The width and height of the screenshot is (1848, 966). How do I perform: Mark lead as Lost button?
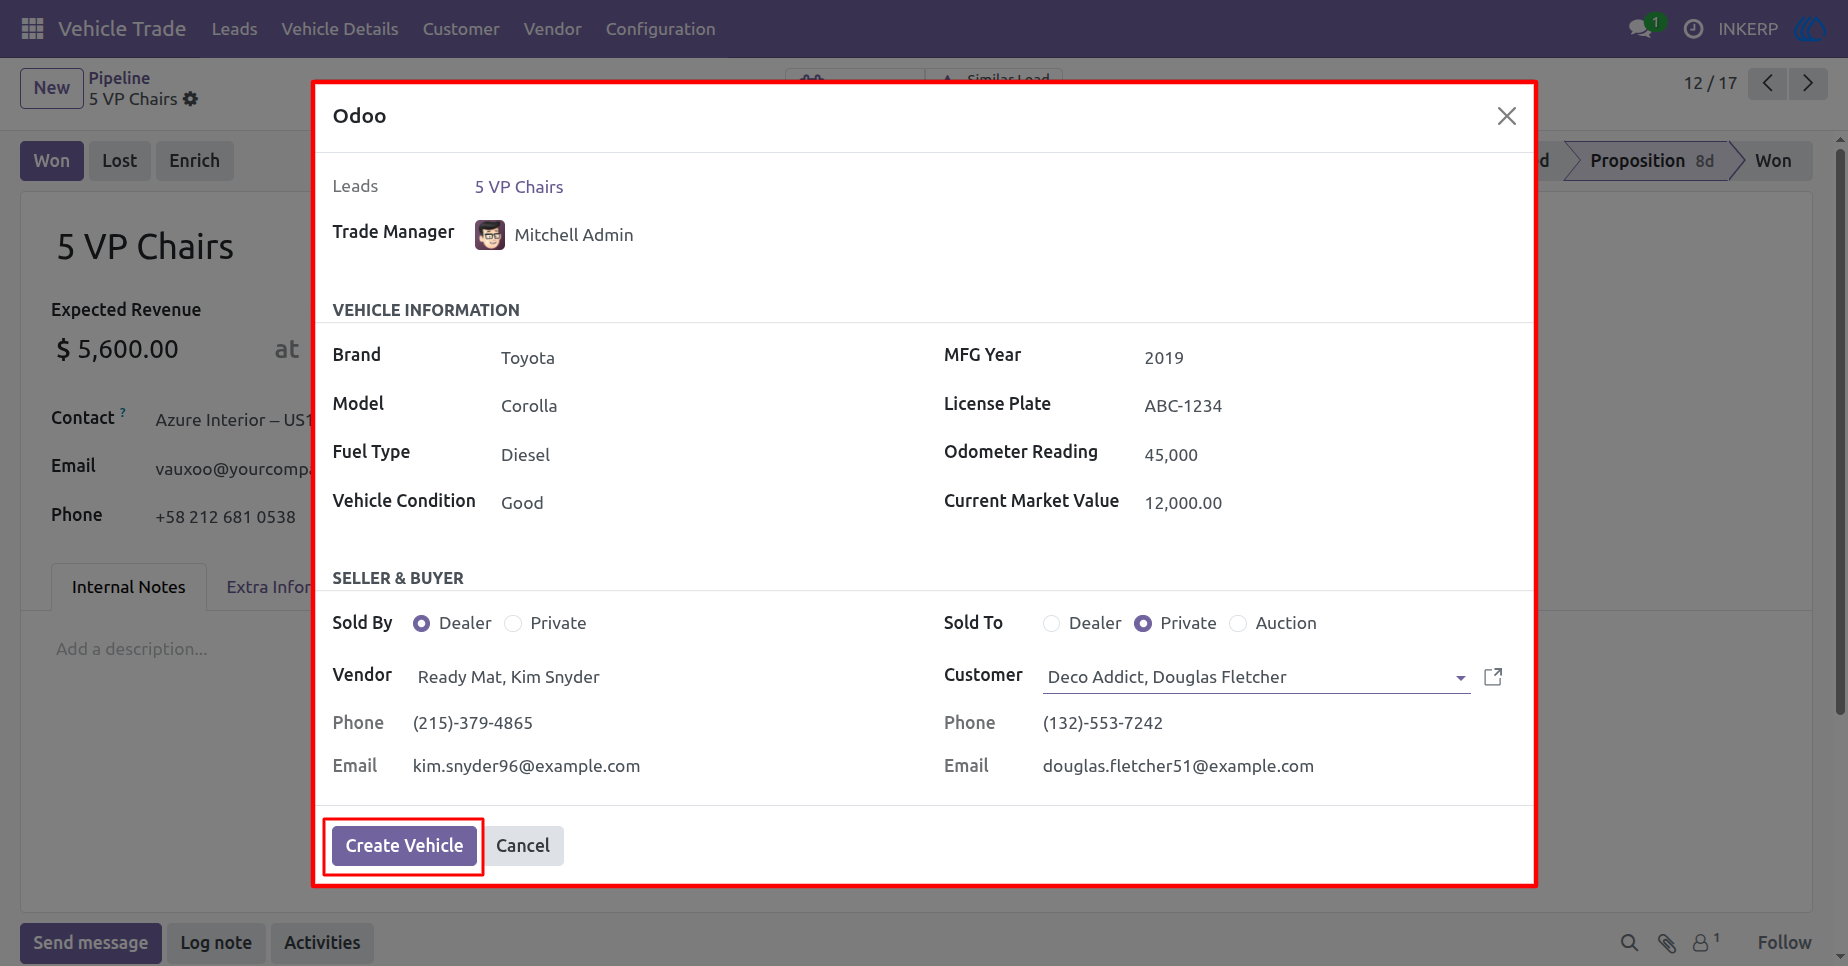point(120,161)
